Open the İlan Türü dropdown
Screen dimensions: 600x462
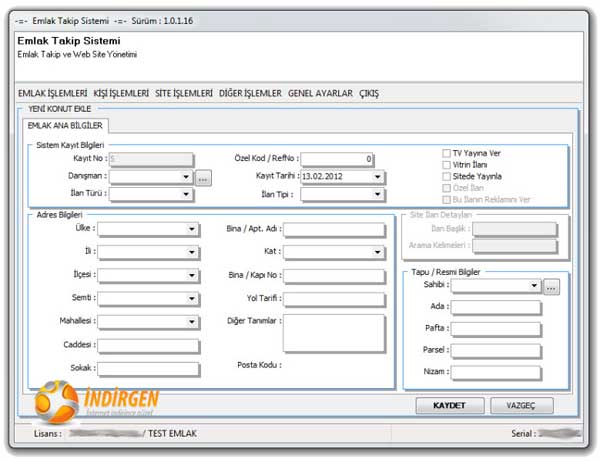click(186, 194)
